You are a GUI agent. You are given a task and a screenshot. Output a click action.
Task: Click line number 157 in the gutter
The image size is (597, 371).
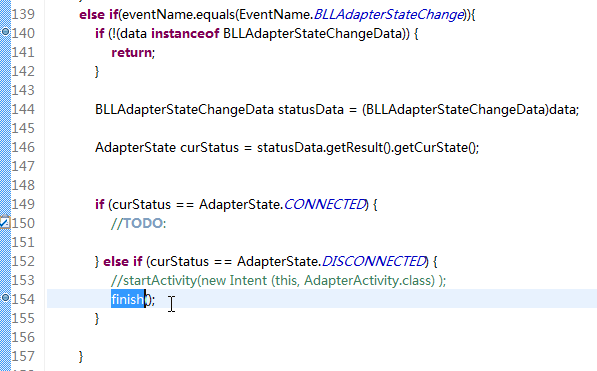(23, 356)
